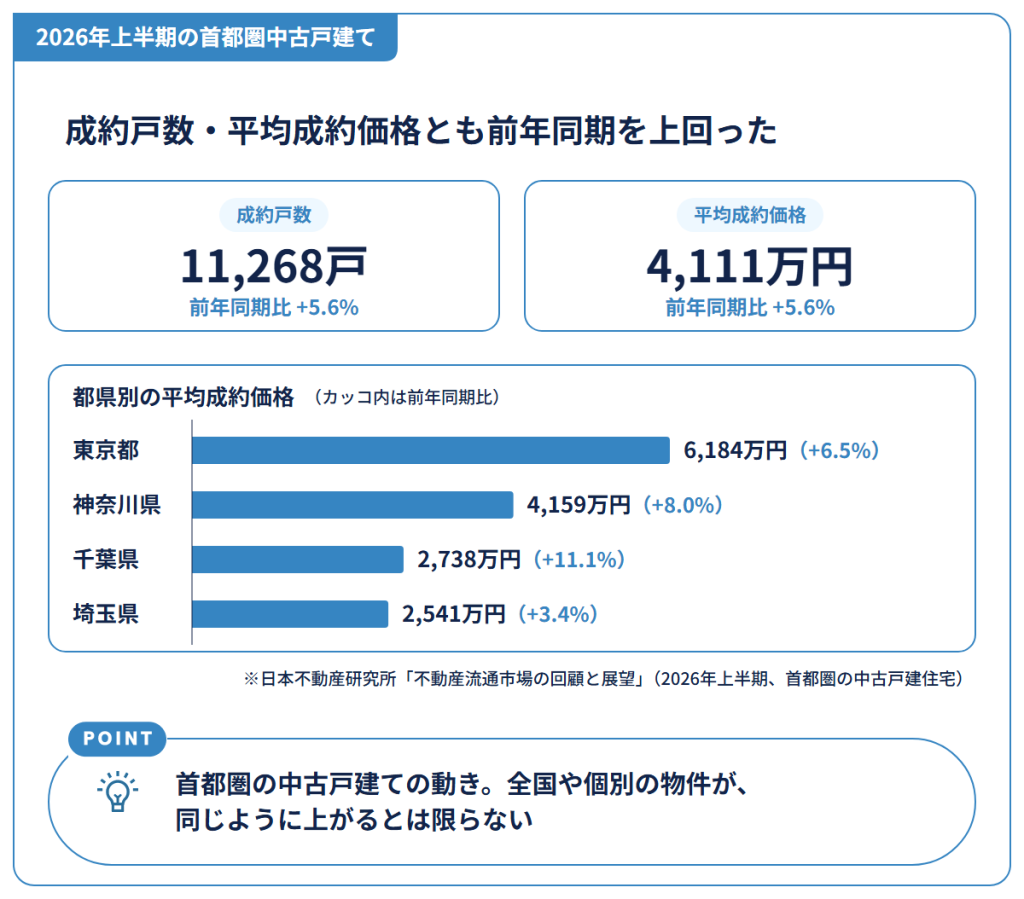Select the value 4,111万円
The image size is (1024, 899).
click(x=750, y=266)
